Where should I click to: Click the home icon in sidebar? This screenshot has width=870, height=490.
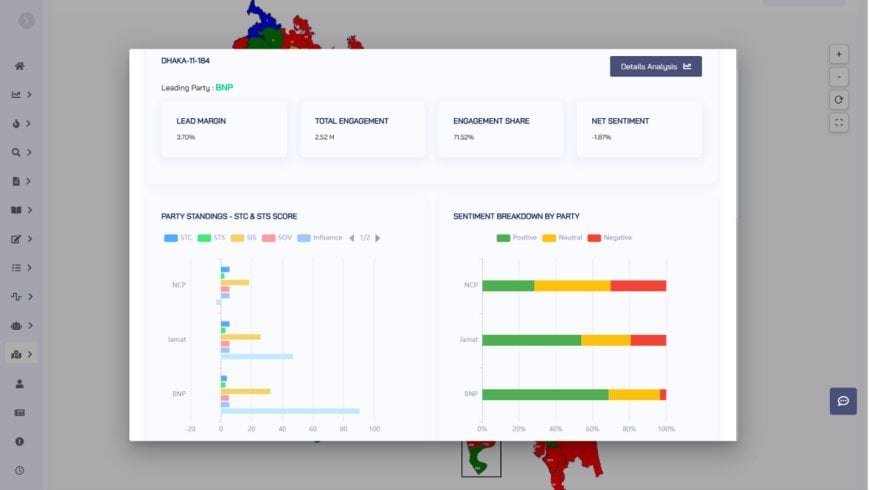19,66
